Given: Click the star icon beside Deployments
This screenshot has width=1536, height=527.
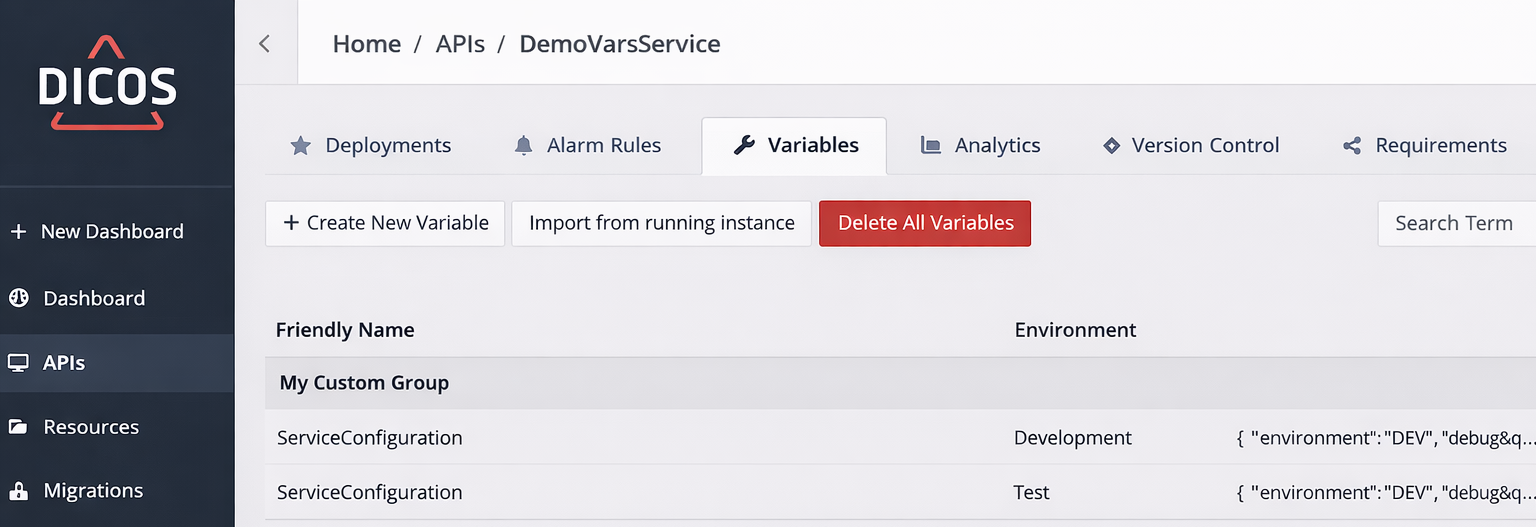Looking at the screenshot, I should (x=300, y=146).
